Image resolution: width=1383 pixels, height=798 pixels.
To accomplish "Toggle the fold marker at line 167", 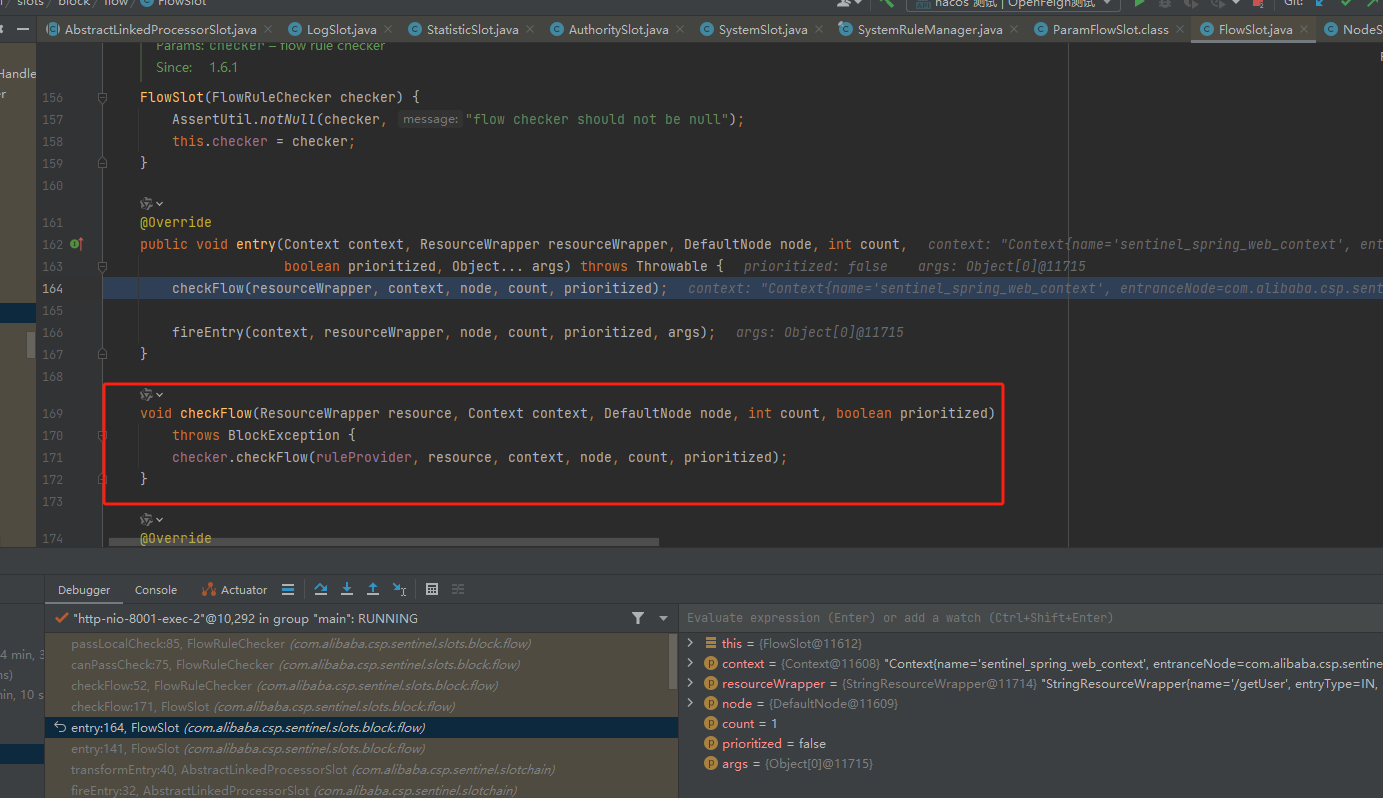I will [102, 354].
